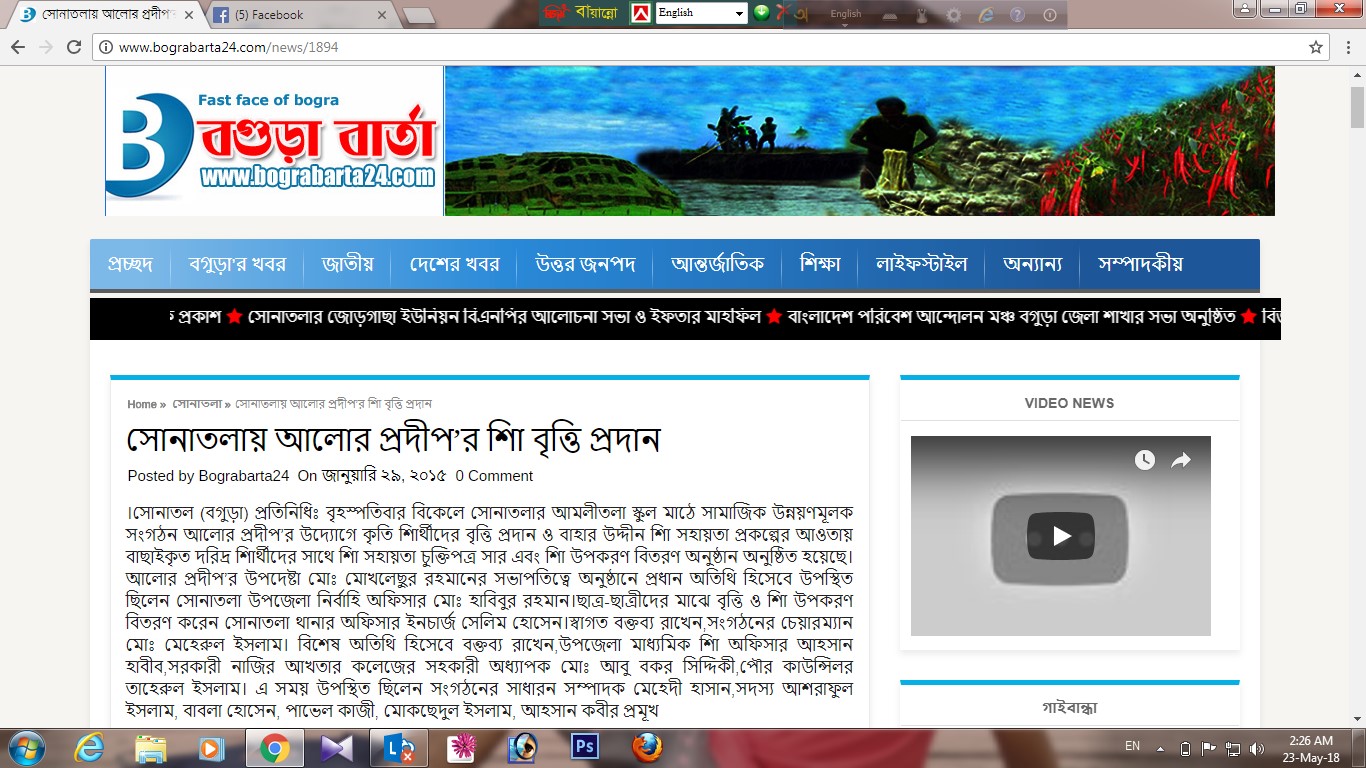Open Windows Explorer folder from taskbar
Viewport: 1366px width, 768px height.
point(150,748)
